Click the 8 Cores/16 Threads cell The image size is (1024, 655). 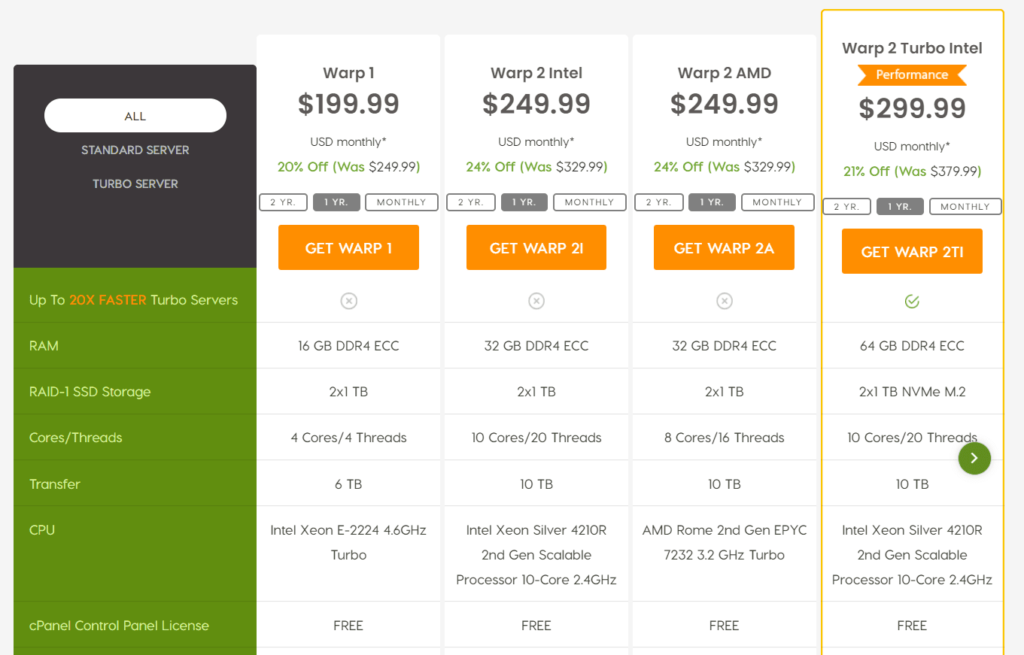click(x=724, y=438)
